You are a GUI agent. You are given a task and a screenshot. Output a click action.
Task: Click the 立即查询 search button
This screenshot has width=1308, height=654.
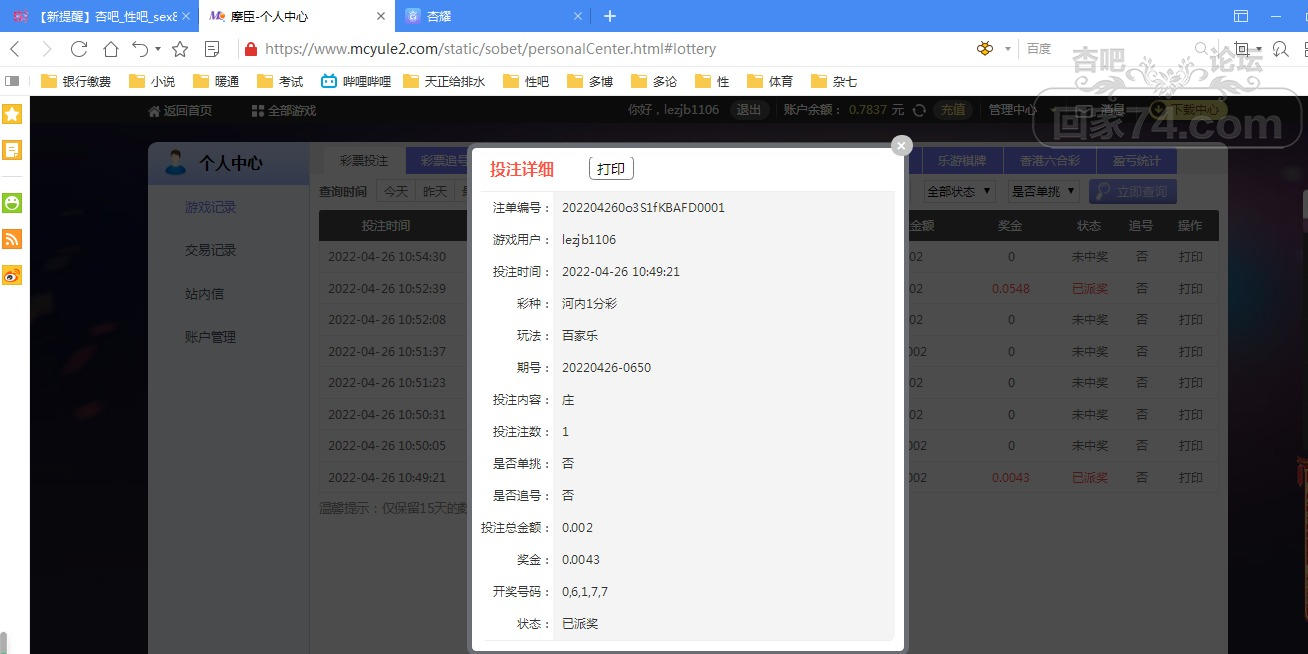(x=1133, y=191)
